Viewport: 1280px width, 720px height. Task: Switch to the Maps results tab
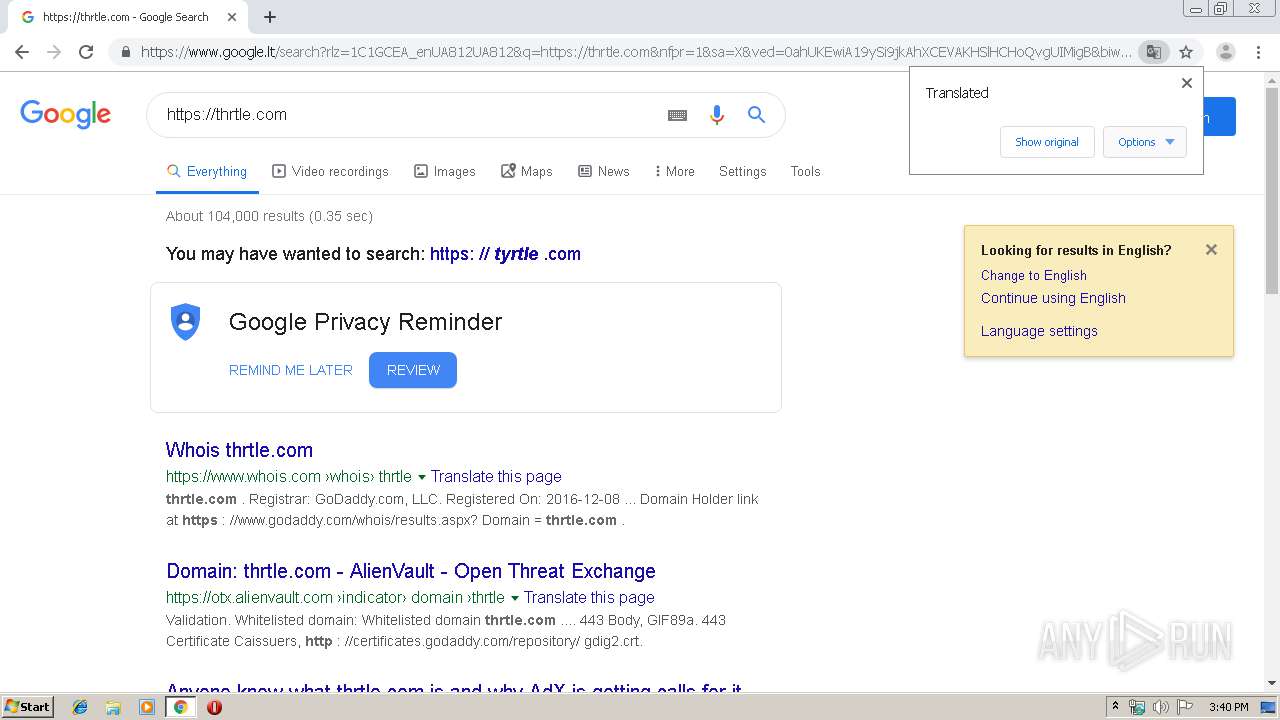point(526,171)
